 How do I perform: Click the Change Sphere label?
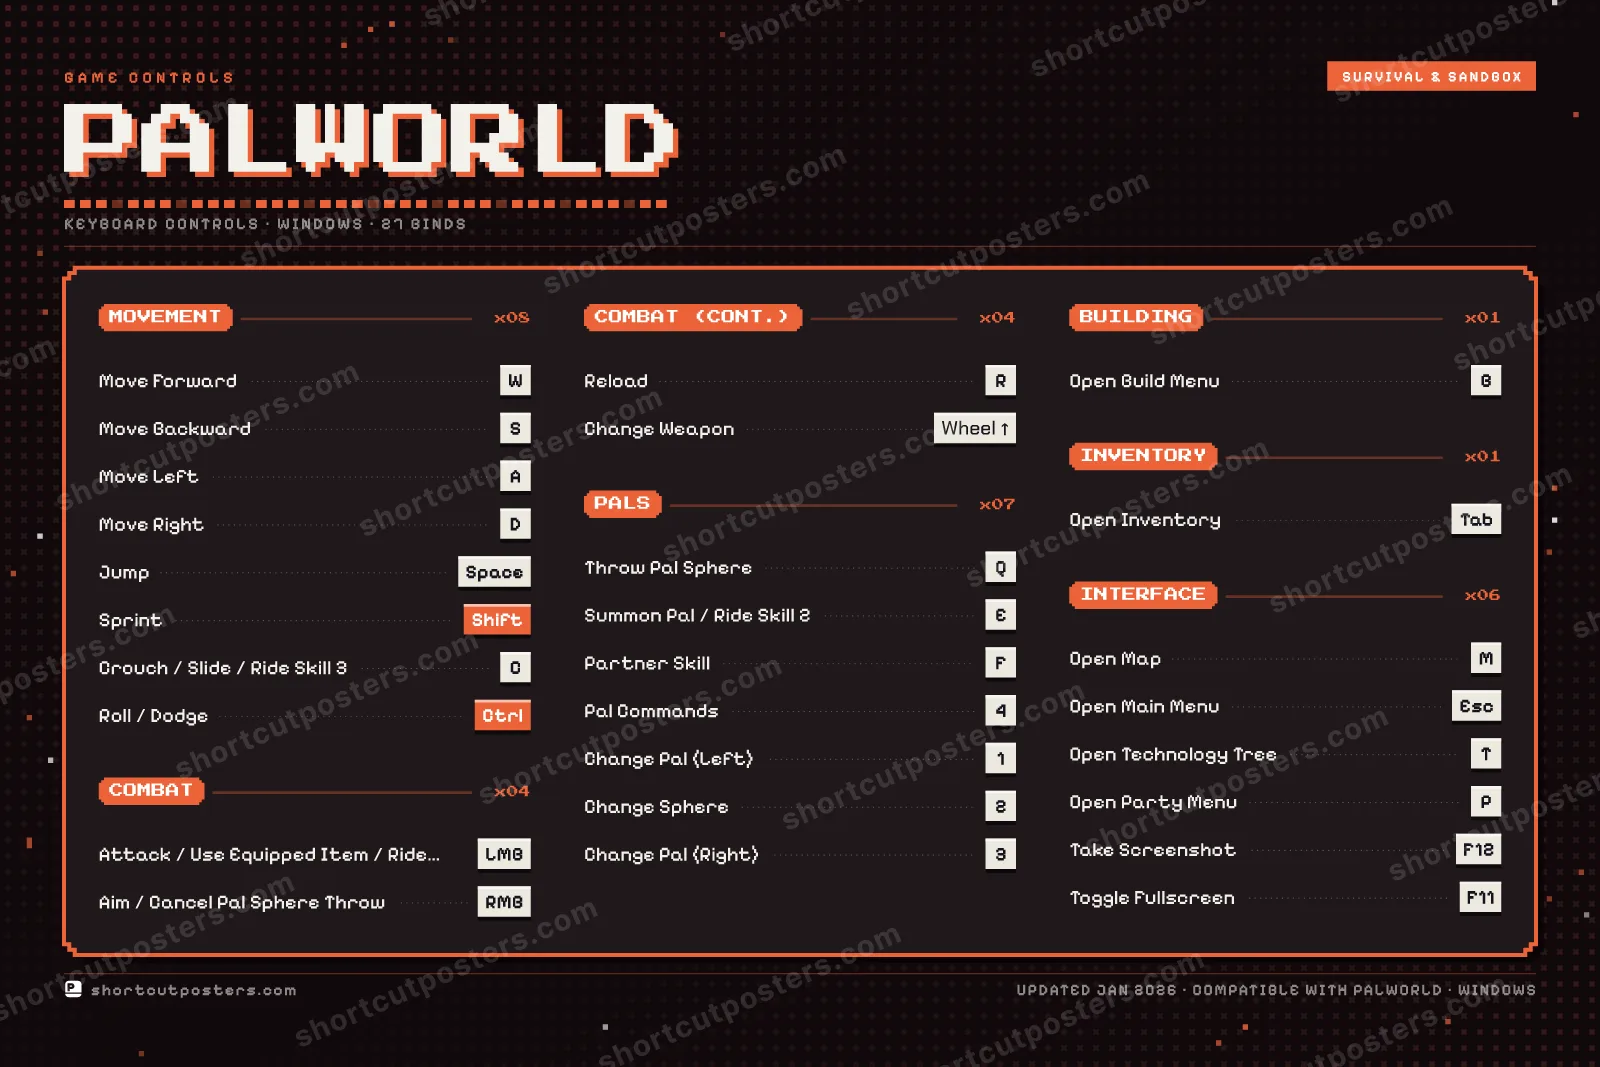point(656,807)
